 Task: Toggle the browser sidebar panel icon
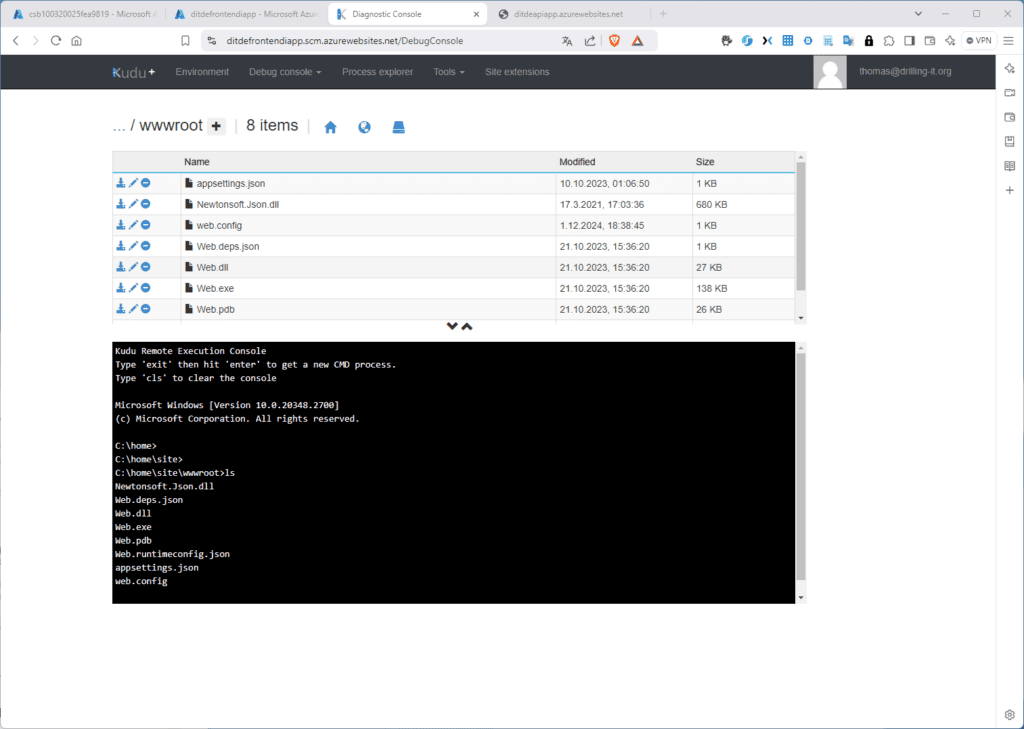click(x=909, y=40)
